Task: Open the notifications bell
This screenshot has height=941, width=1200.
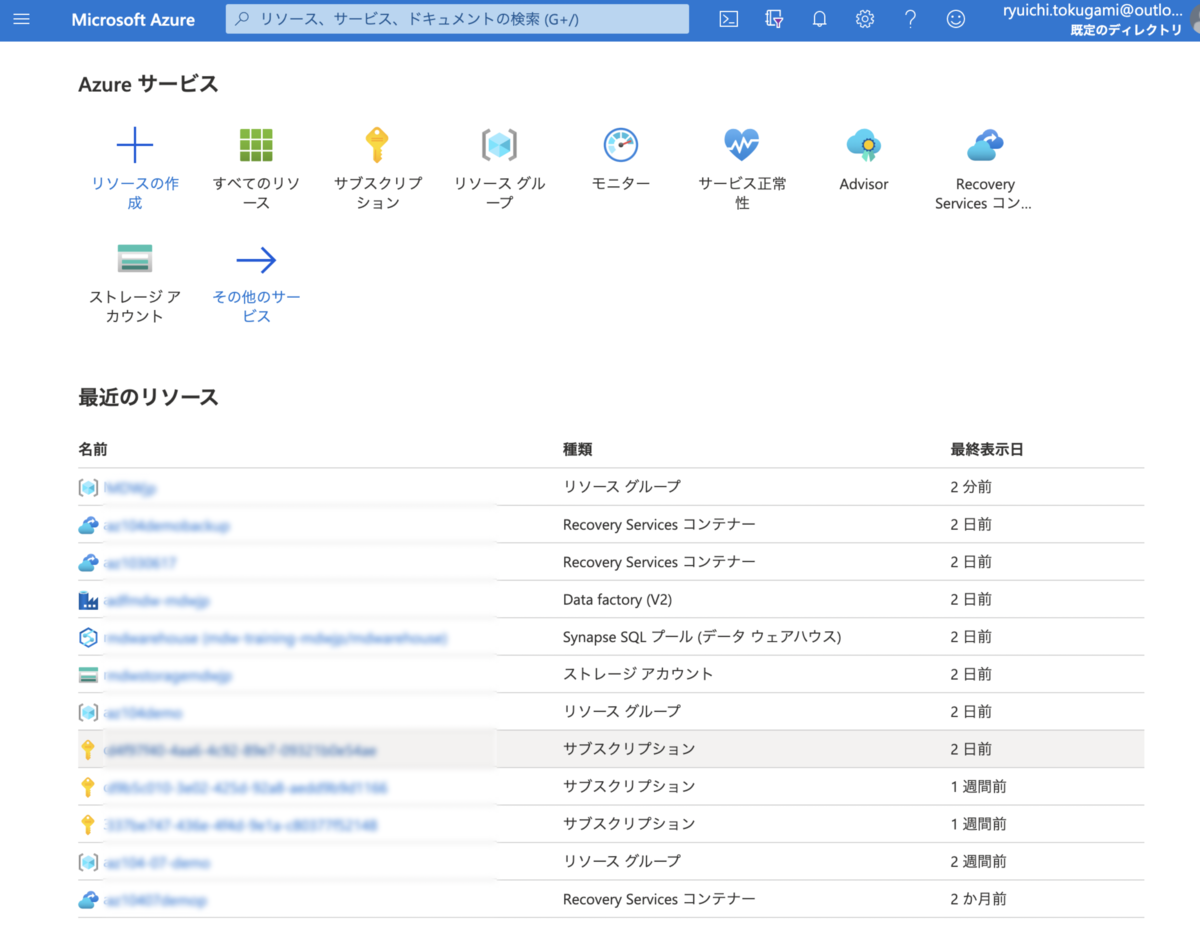Action: (819, 19)
